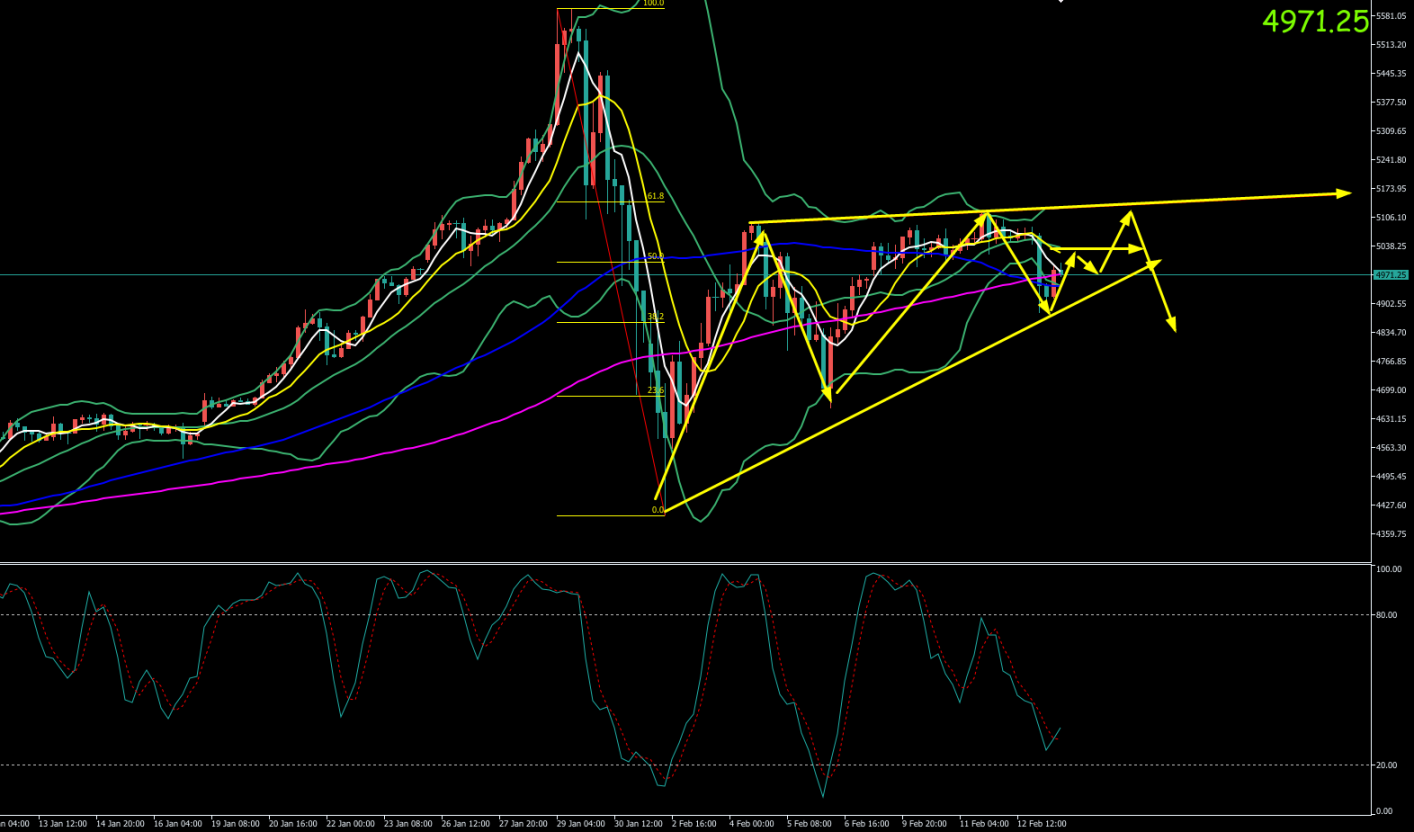Image resolution: width=1414 pixels, height=832 pixels.
Task: Click the Fibonacci 61.8 level label
Action: [x=655, y=197]
